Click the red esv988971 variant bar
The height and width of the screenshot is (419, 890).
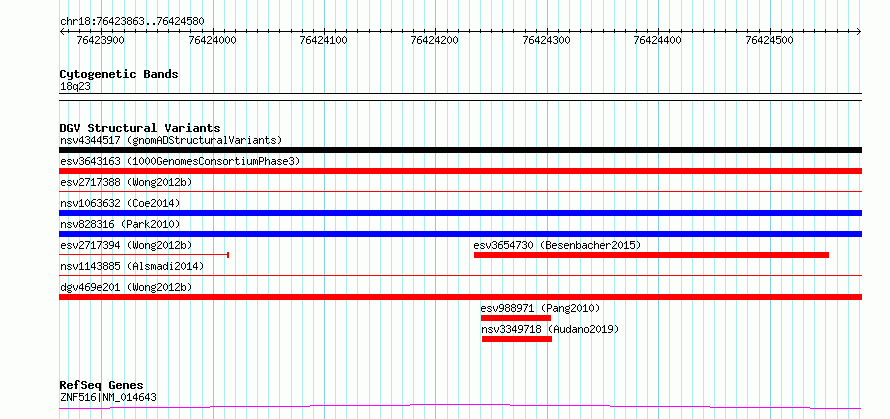(x=516, y=318)
